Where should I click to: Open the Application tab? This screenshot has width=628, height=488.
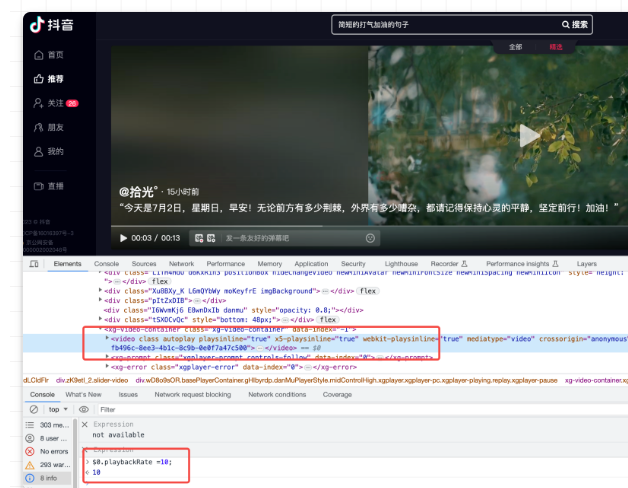(311, 264)
